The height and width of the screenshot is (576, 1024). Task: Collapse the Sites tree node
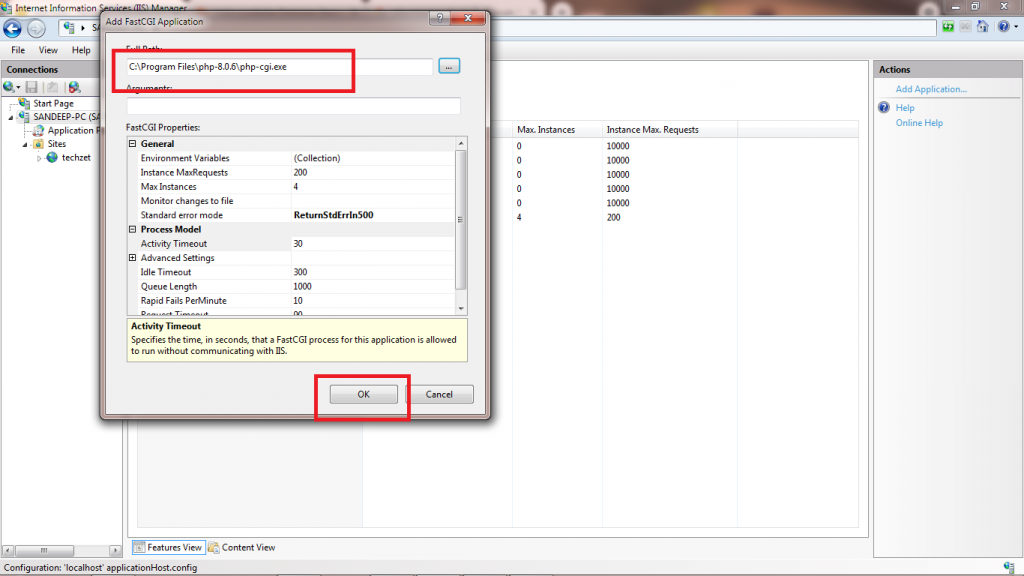click(x=24, y=144)
